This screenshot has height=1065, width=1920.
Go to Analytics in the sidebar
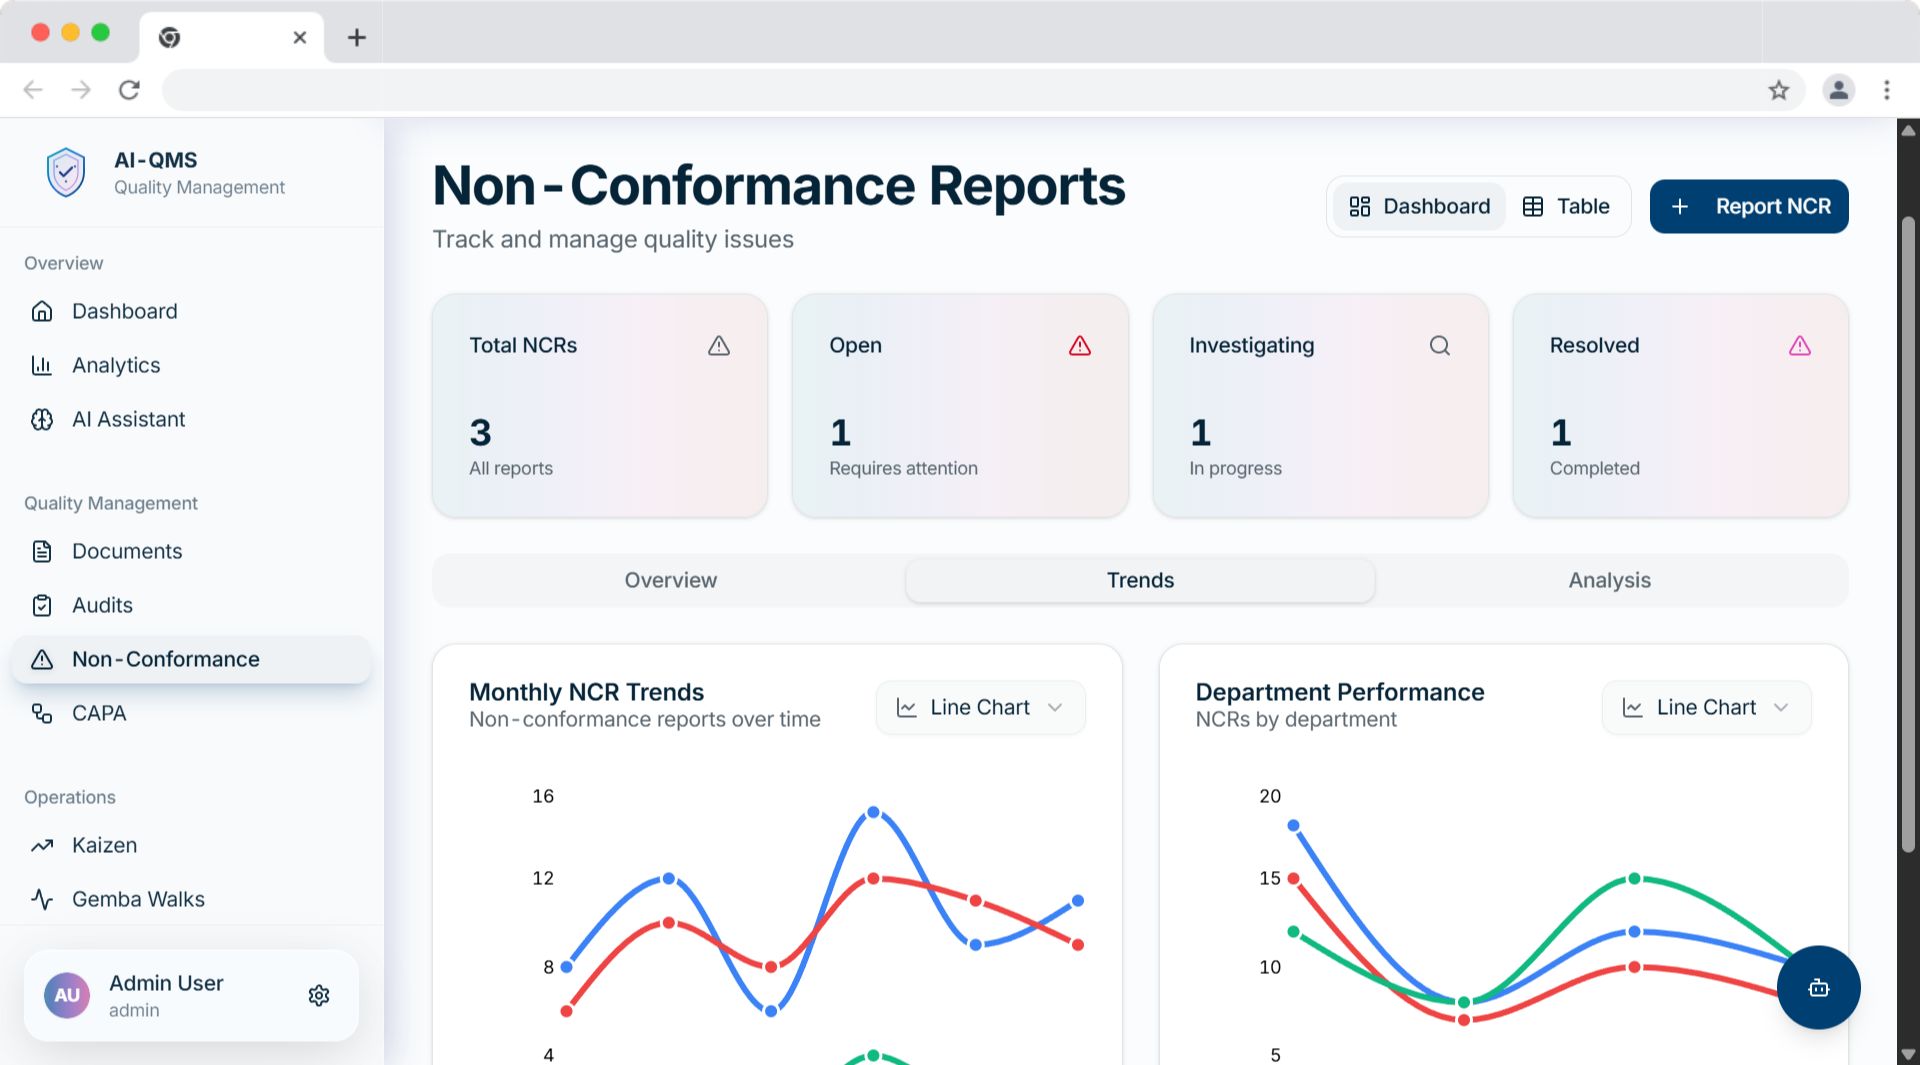[191, 365]
